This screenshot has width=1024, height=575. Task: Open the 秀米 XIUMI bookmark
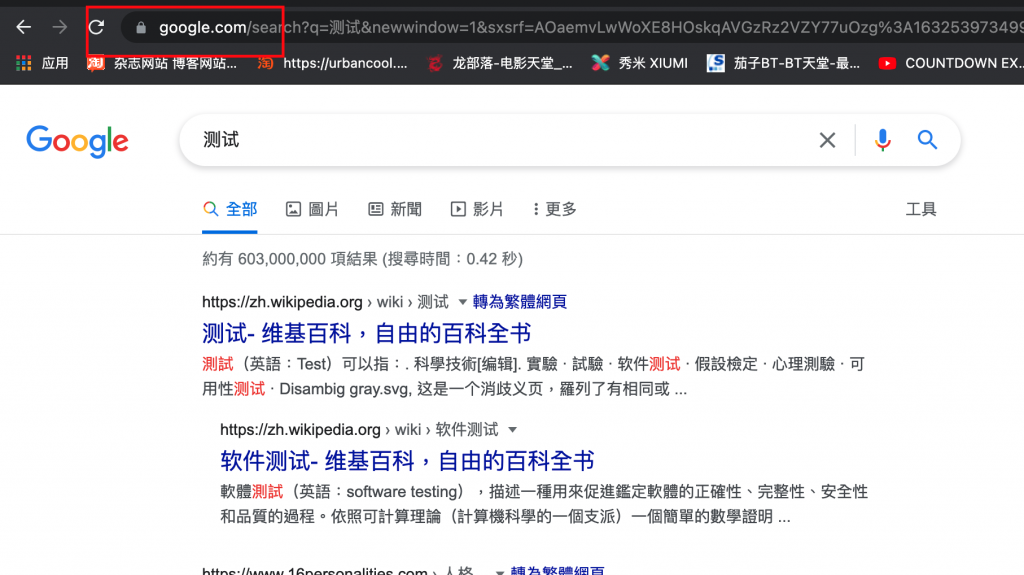point(639,63)
